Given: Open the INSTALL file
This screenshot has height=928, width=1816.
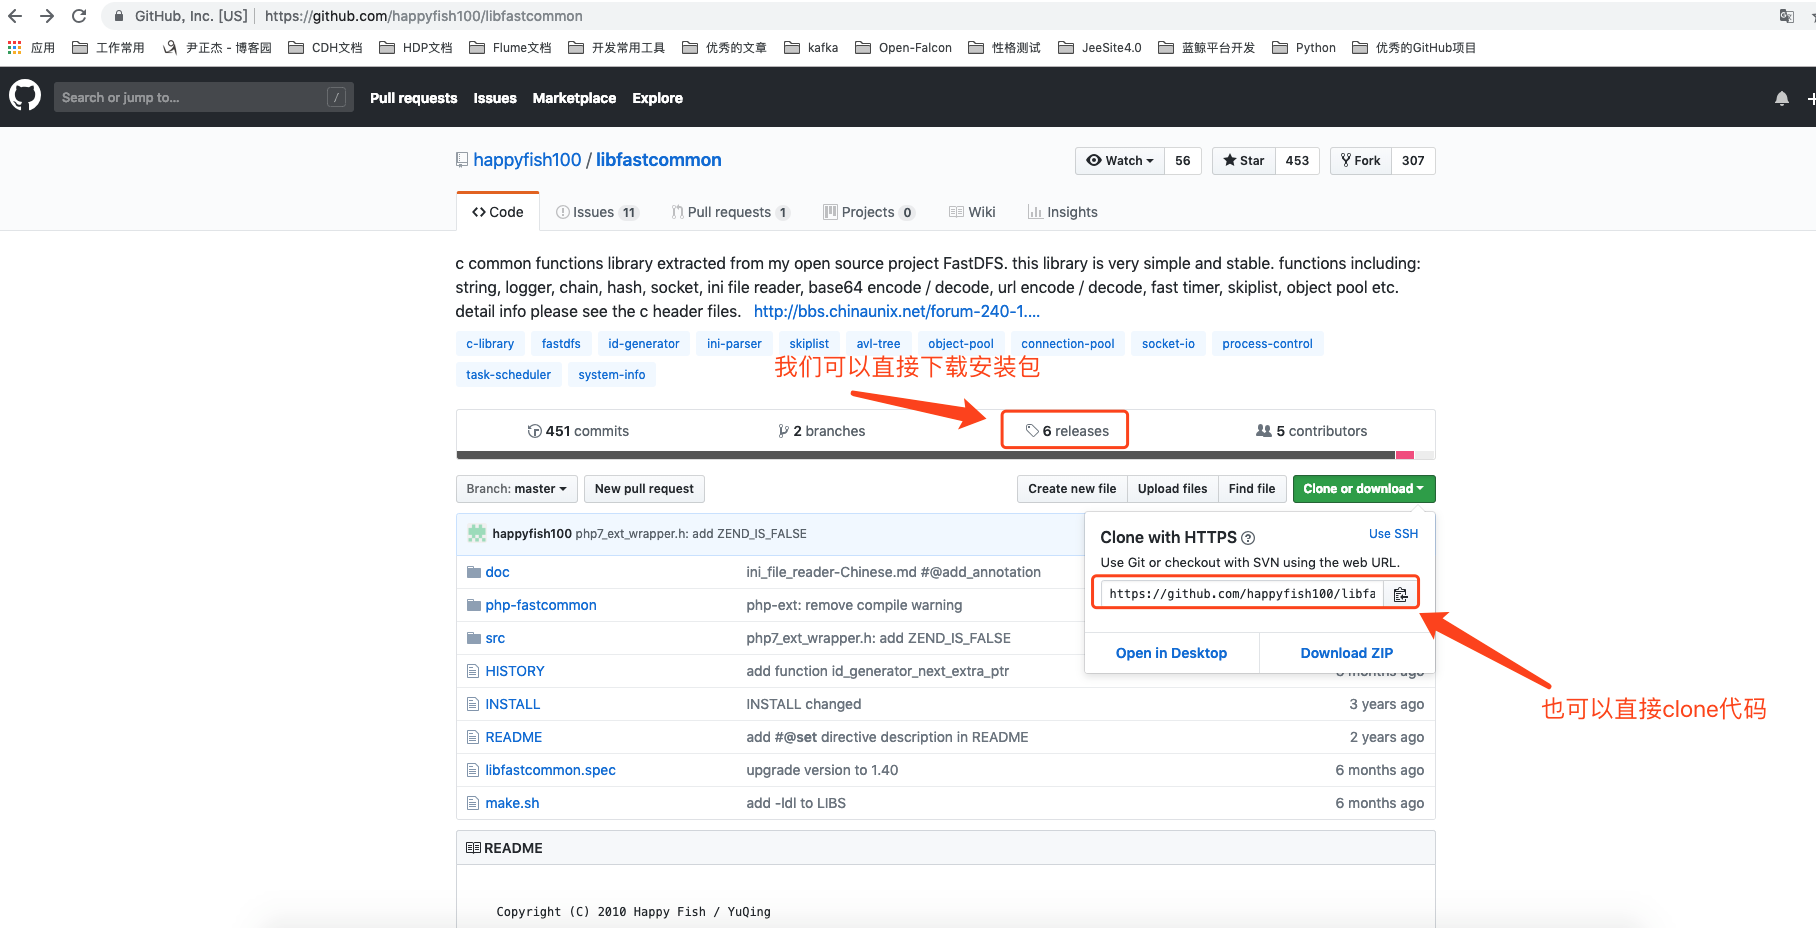Looking at the screenshot, I should point(512,704).
